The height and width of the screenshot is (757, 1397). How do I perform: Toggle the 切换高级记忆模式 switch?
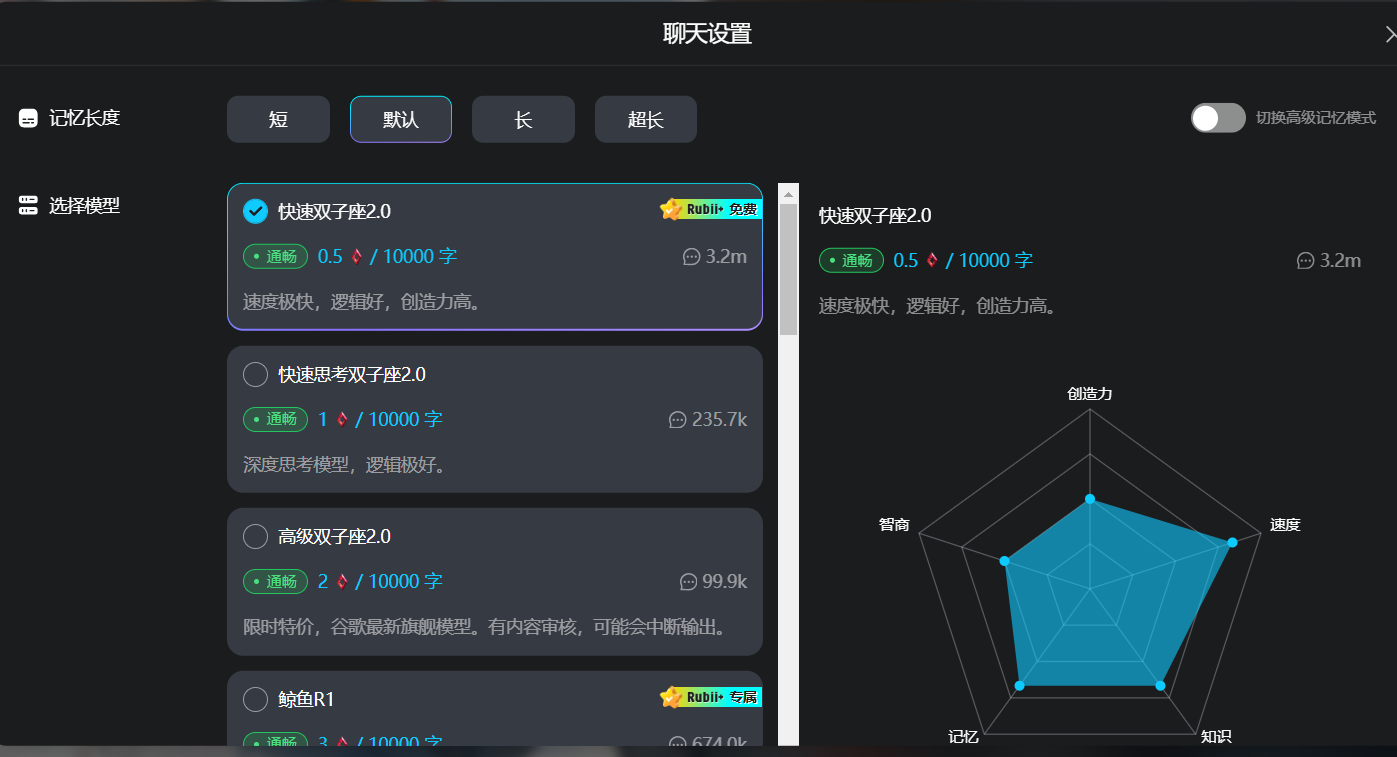pos(1217,118)
